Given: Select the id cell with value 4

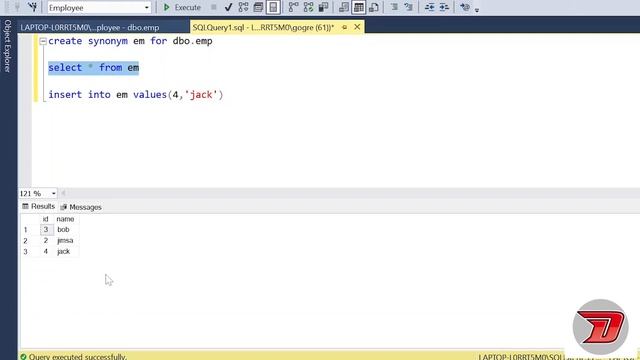Looking at the screenshot, I should click(46, 251).
